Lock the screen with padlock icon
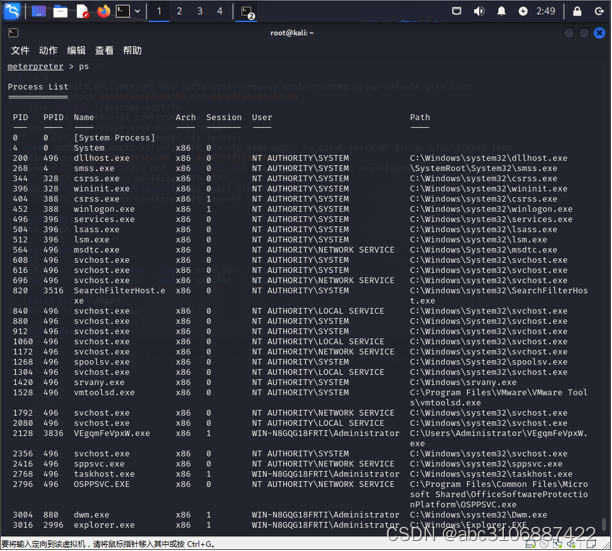 pyautogui.click(x=577, y=11)
